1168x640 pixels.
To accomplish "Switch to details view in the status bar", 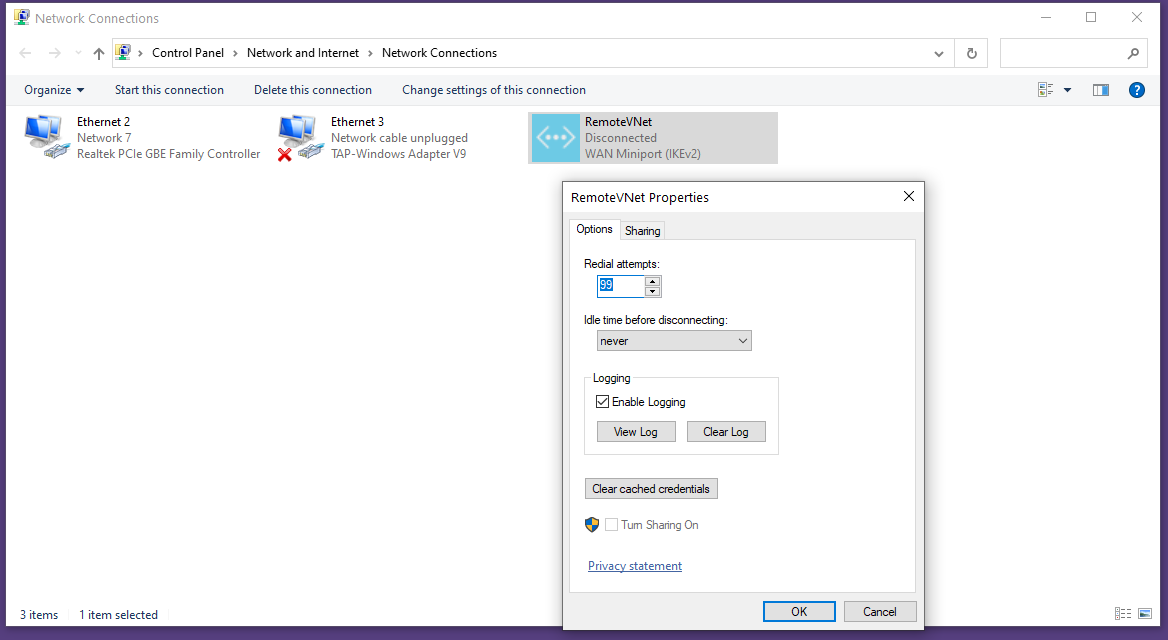I will pyautogui.click(x=1122, y=614).
